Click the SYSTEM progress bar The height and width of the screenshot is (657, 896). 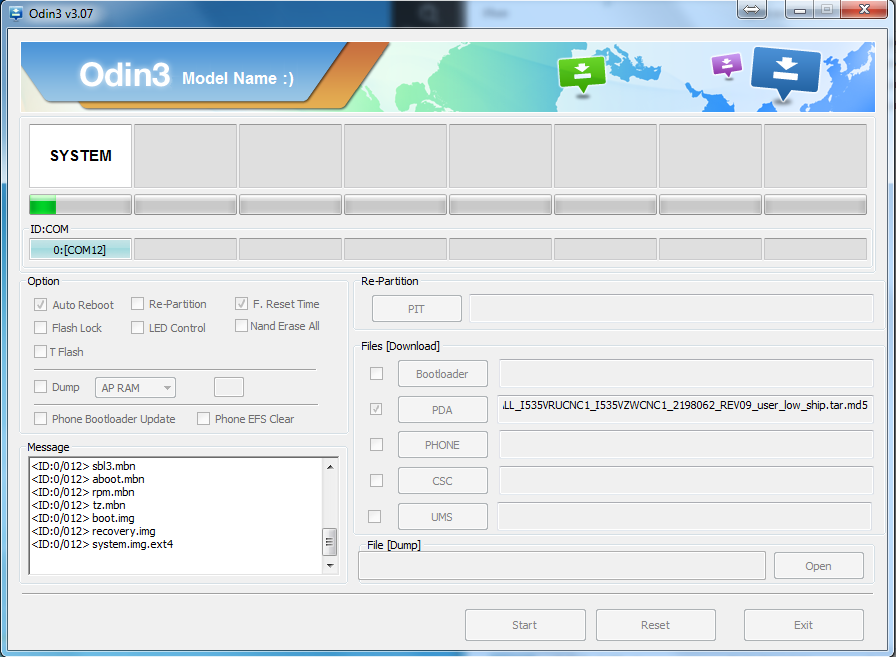[80, 206]
